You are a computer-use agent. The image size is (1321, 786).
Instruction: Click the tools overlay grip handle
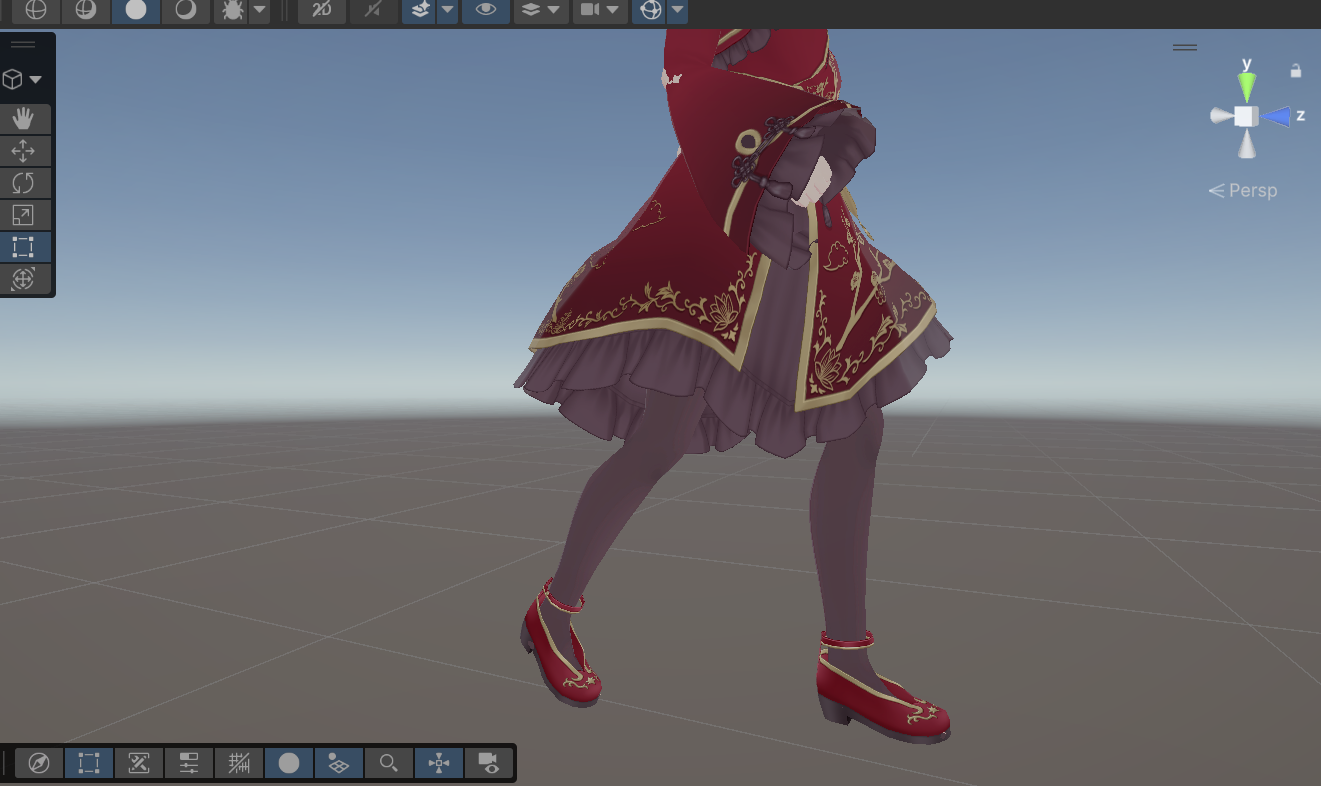(23, 45)
